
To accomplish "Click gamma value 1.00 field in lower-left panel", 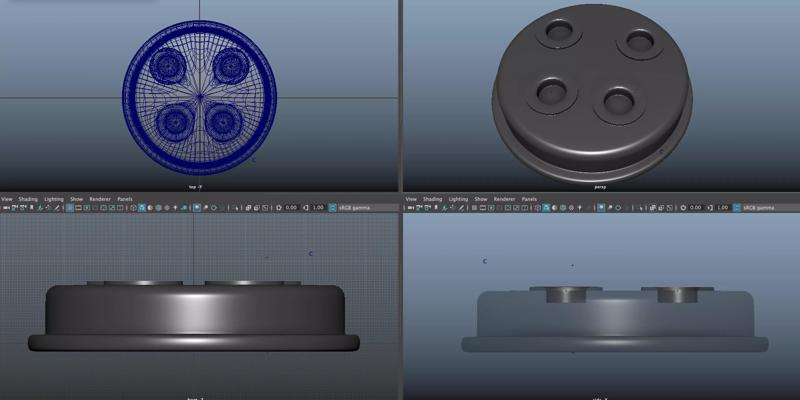I will (x=318, y=208).
